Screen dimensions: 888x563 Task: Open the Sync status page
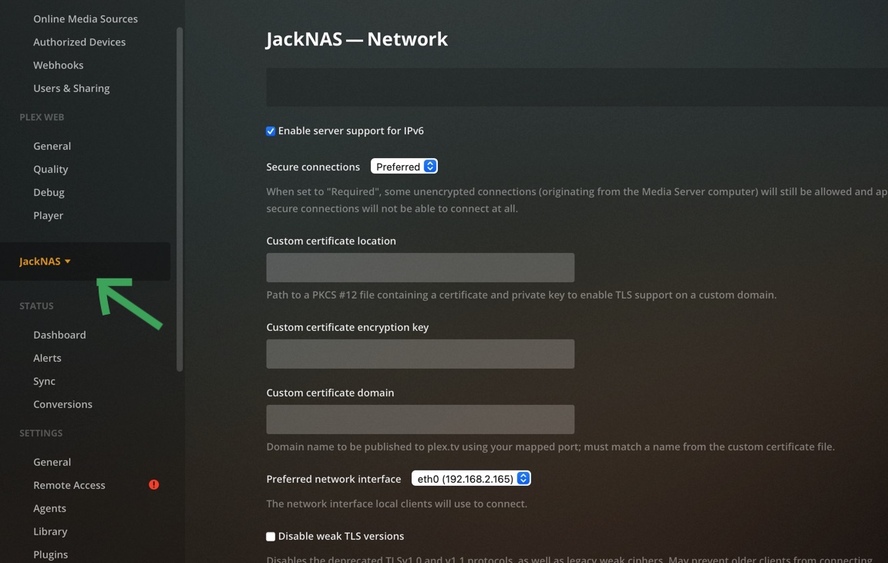[x=44, y=381]
